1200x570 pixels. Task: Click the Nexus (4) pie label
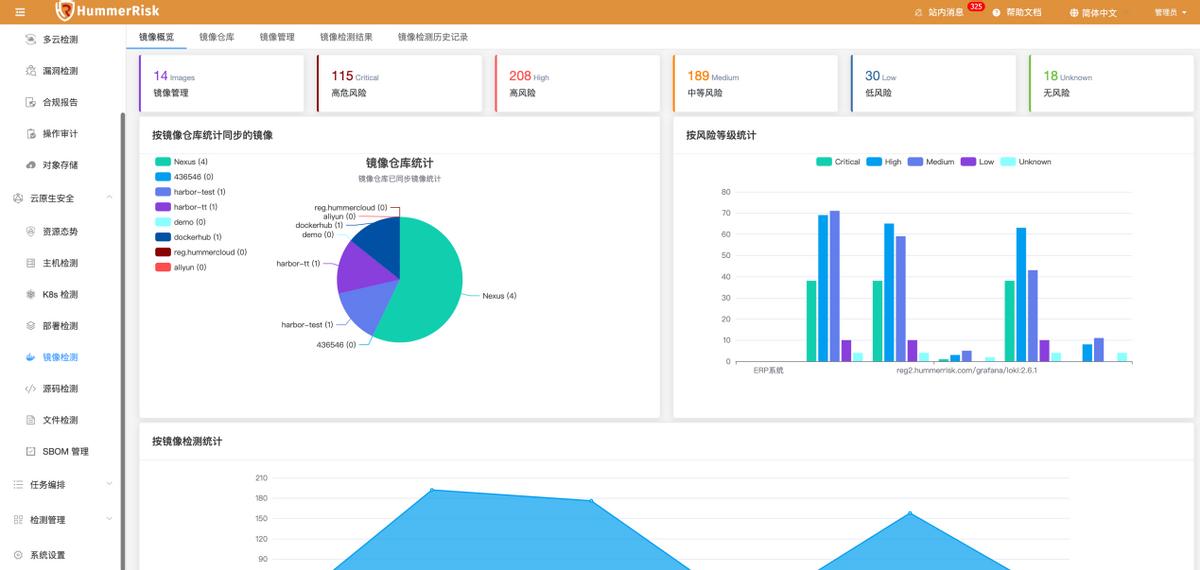[499, 296]
